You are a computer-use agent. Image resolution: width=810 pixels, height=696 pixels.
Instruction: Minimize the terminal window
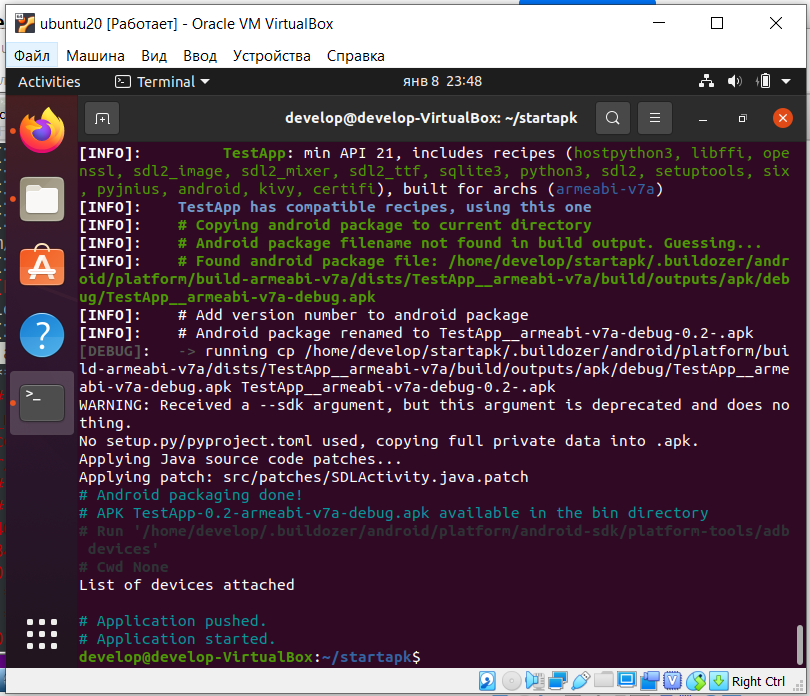coord(703,119)
